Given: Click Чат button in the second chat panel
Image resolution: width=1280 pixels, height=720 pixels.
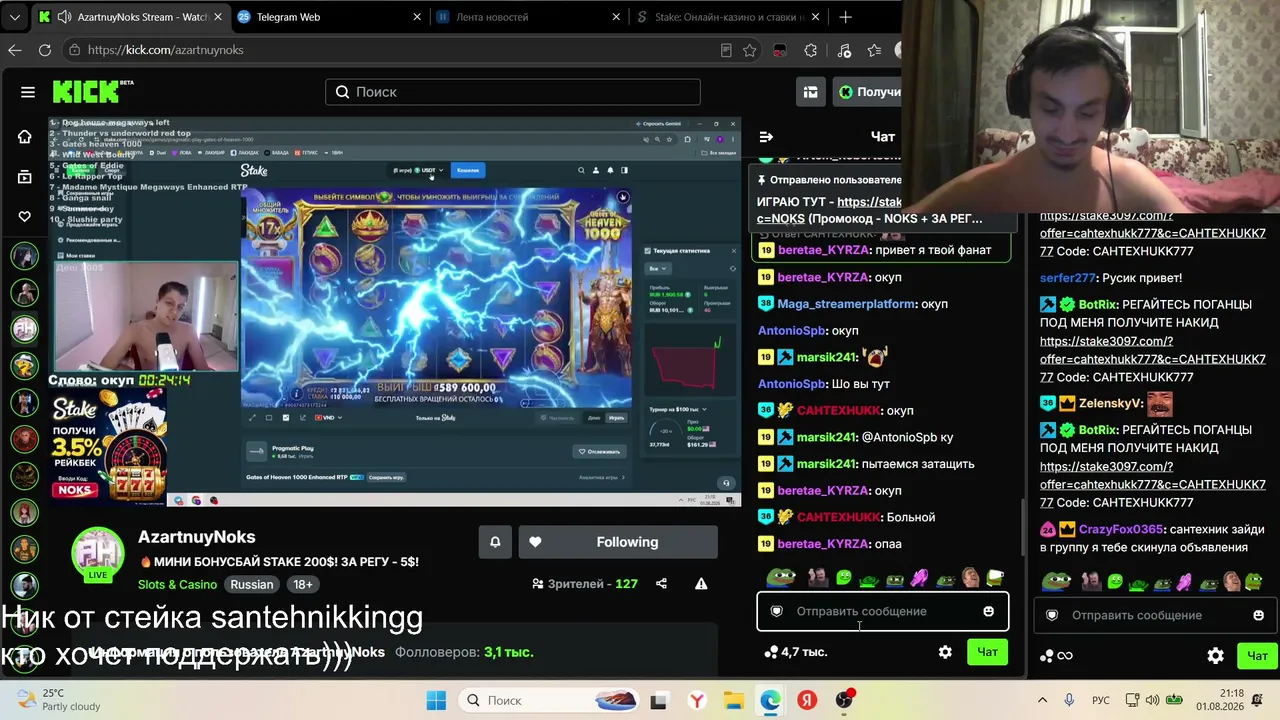Looking at the screenshot, I should 1258,656.
